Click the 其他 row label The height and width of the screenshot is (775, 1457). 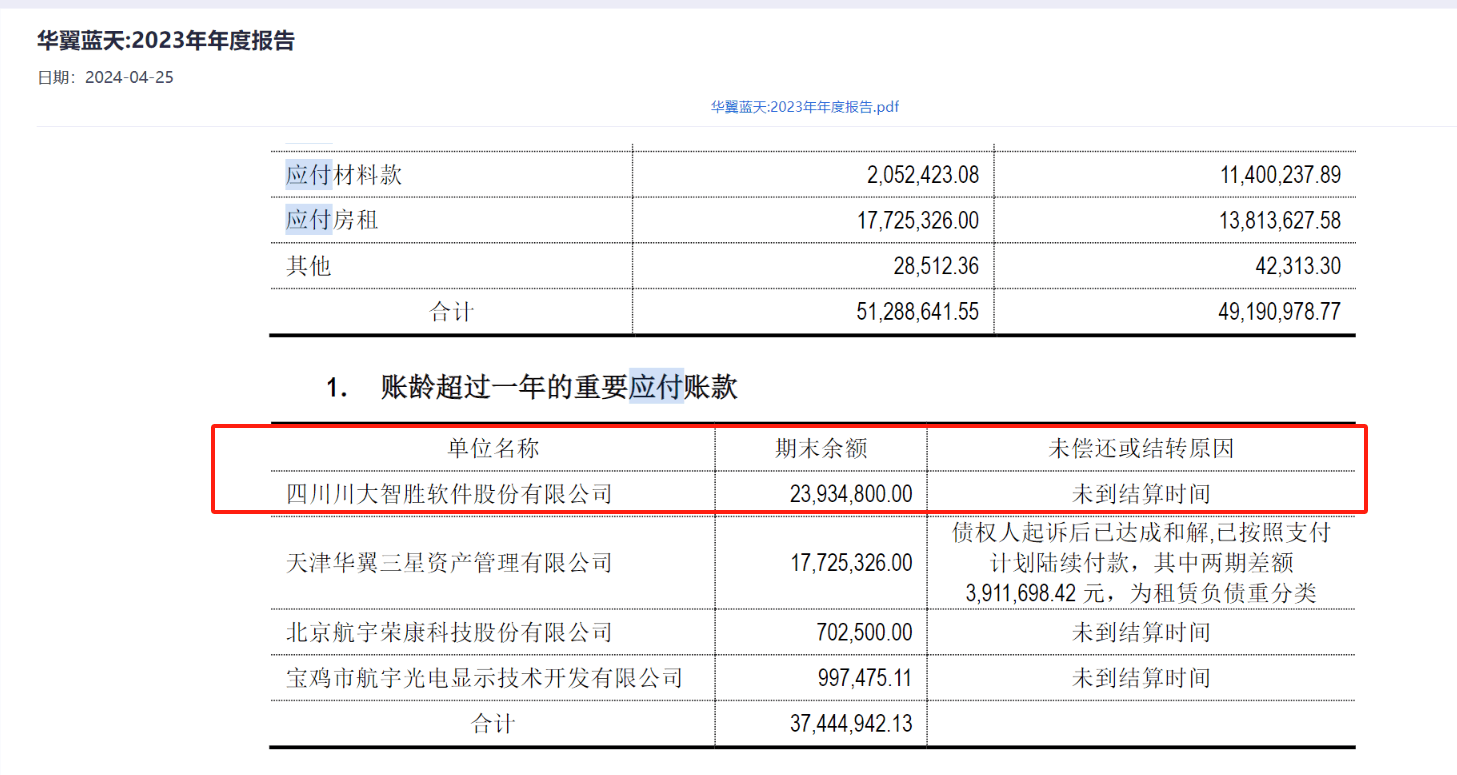click(x=308, y=266)
